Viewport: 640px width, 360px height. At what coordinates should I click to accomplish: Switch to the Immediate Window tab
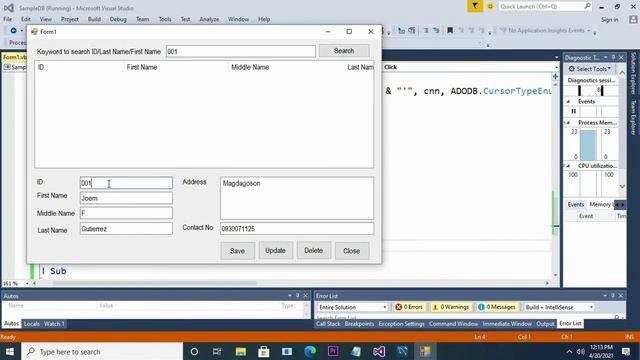click(x=507, y=324)
